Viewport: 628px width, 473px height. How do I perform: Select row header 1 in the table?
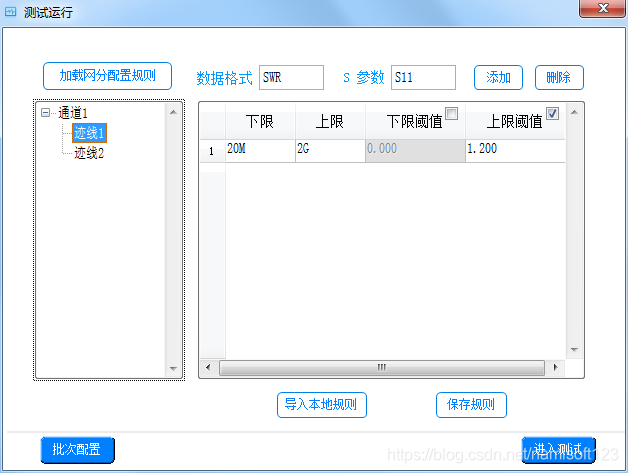click(212, 151)
